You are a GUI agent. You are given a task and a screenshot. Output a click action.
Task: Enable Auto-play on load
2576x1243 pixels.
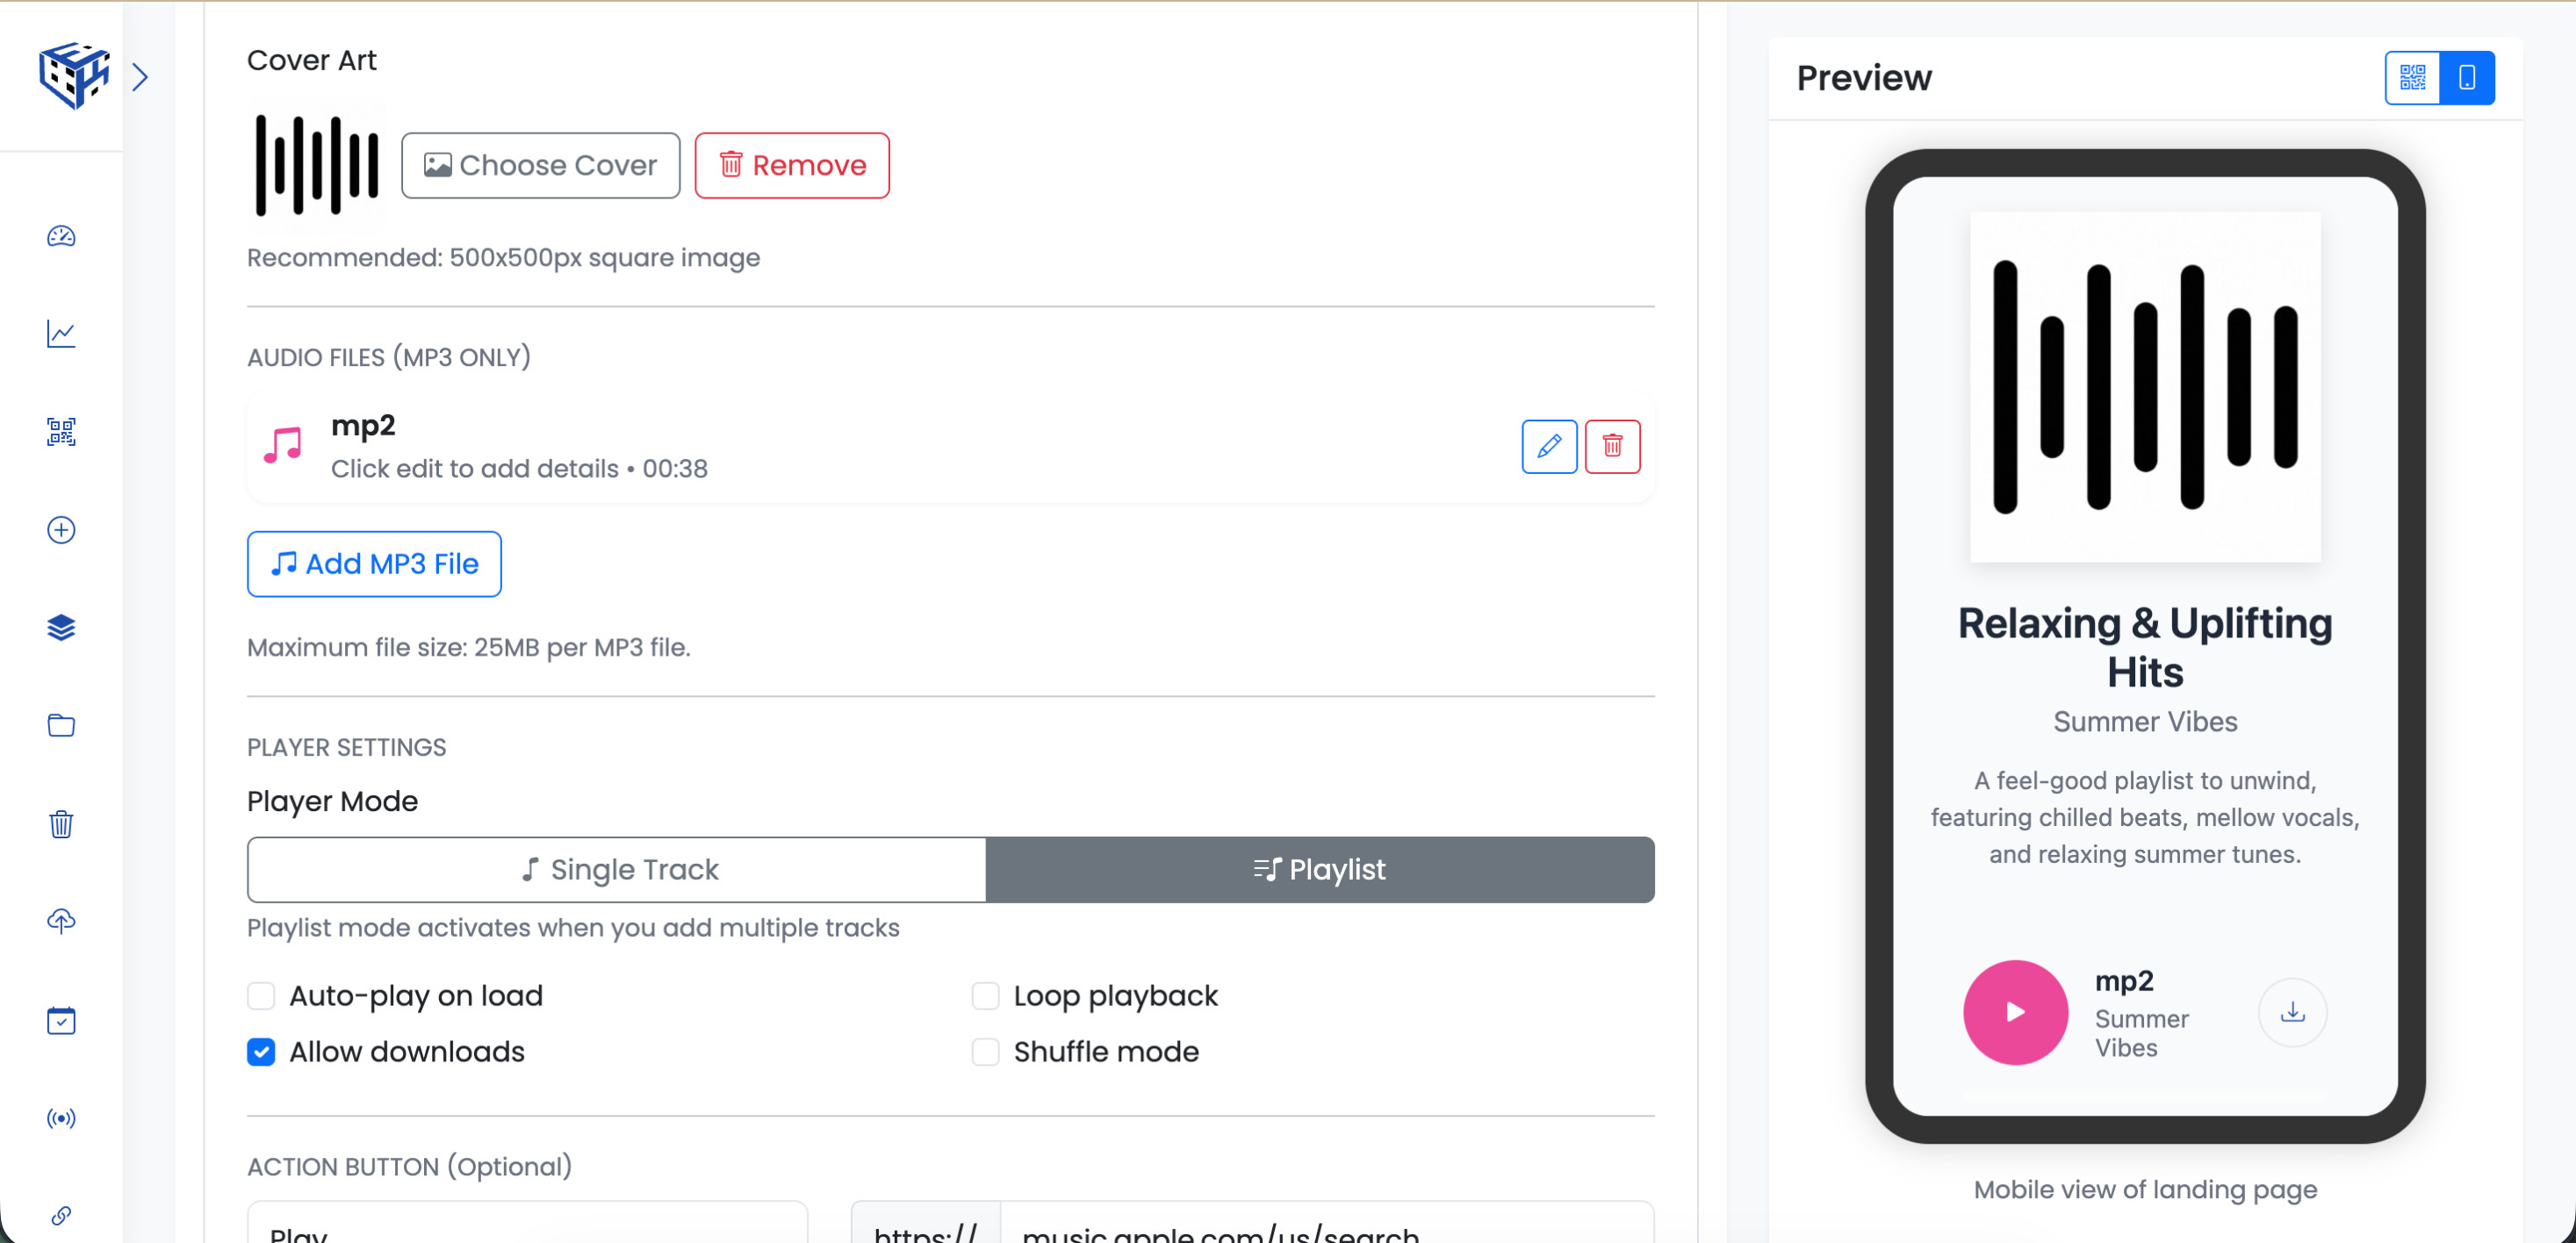pos(261,995)
